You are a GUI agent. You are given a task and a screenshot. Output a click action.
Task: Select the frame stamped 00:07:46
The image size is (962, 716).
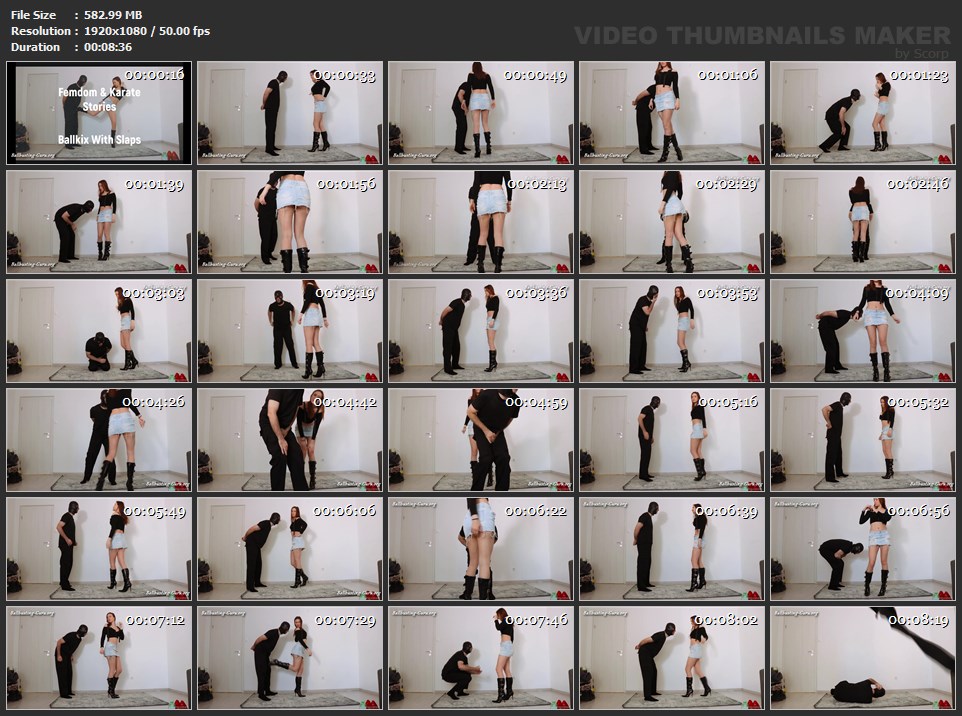coord(481,658)
